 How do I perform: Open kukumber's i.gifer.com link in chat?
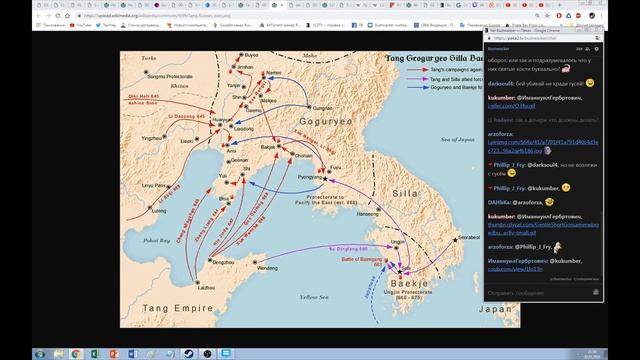click(511, 106)
